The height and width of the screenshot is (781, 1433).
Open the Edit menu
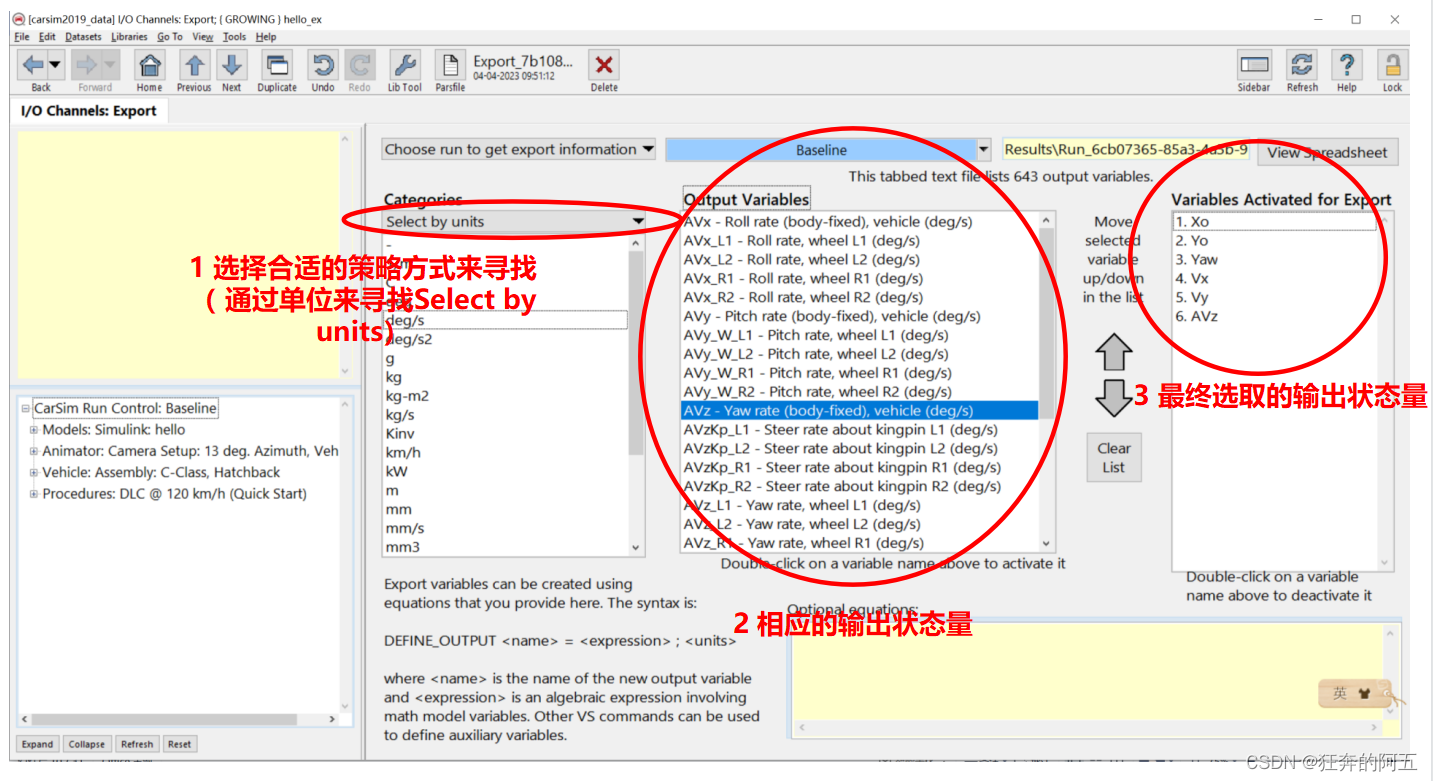(x=47, y=37)
